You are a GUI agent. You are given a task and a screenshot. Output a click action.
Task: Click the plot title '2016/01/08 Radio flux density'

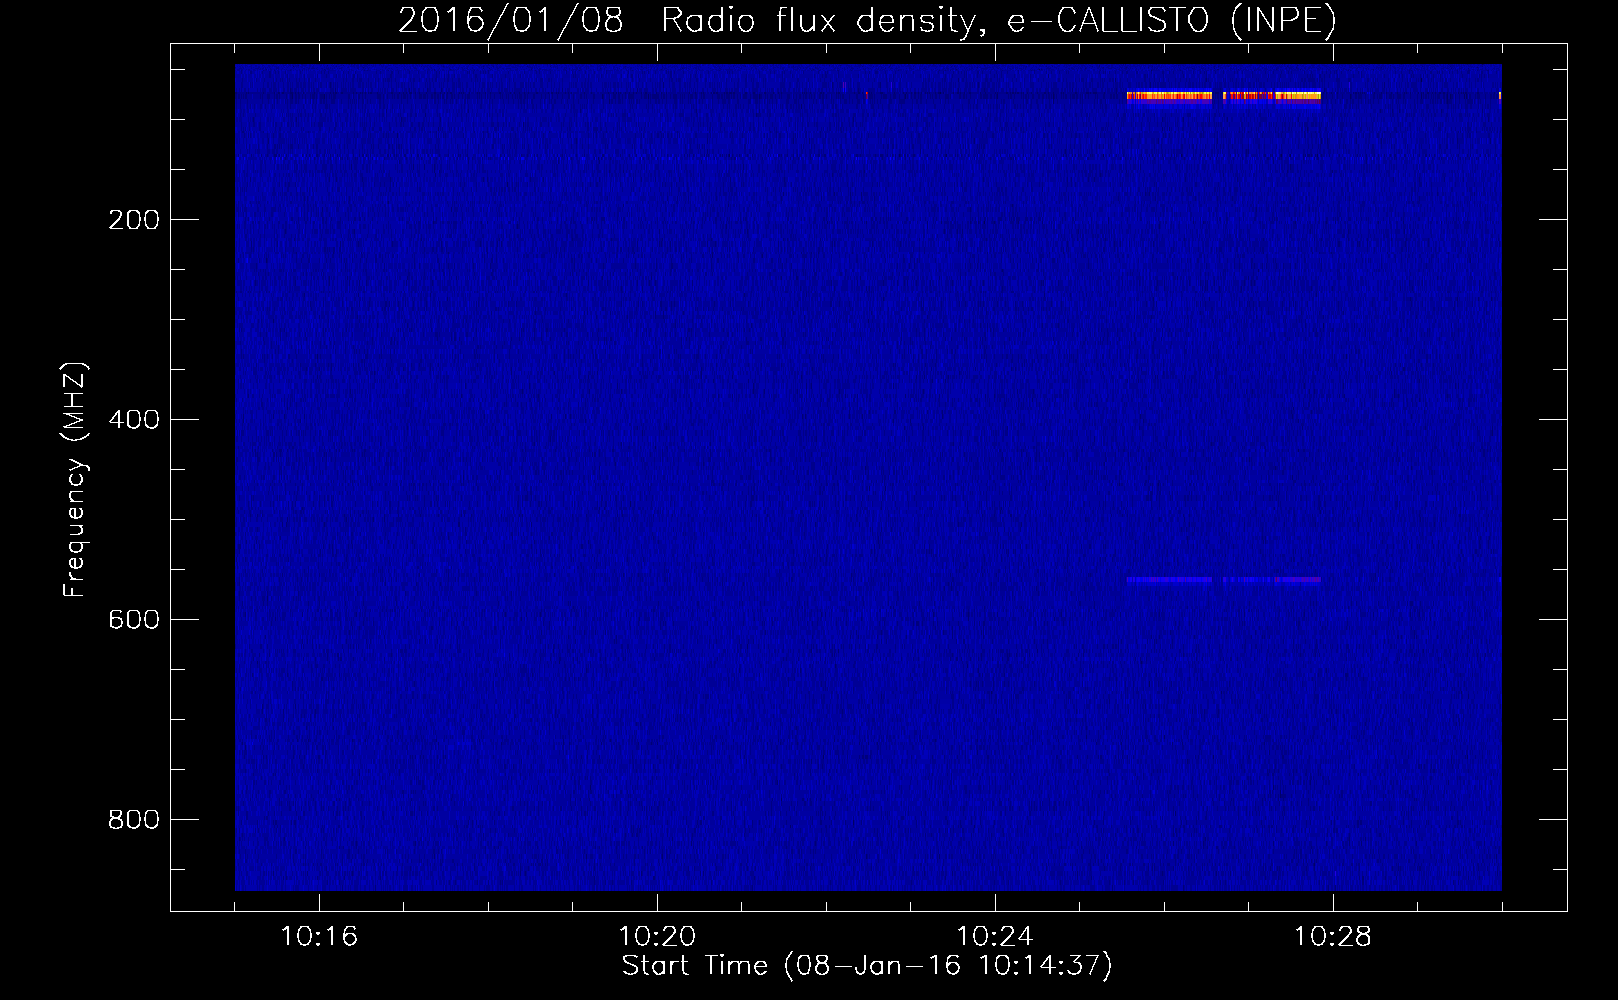tap(867, 20)
